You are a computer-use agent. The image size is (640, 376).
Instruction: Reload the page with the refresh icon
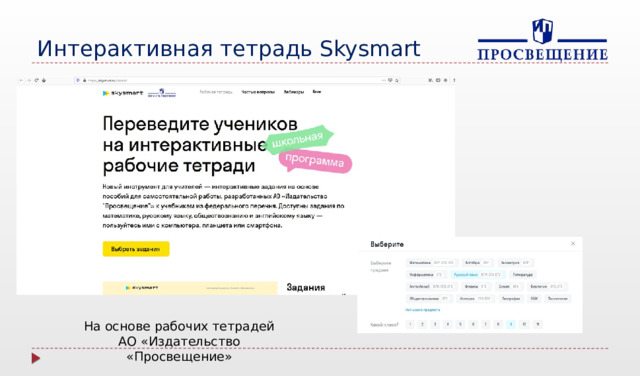click(x=36, y=80)
